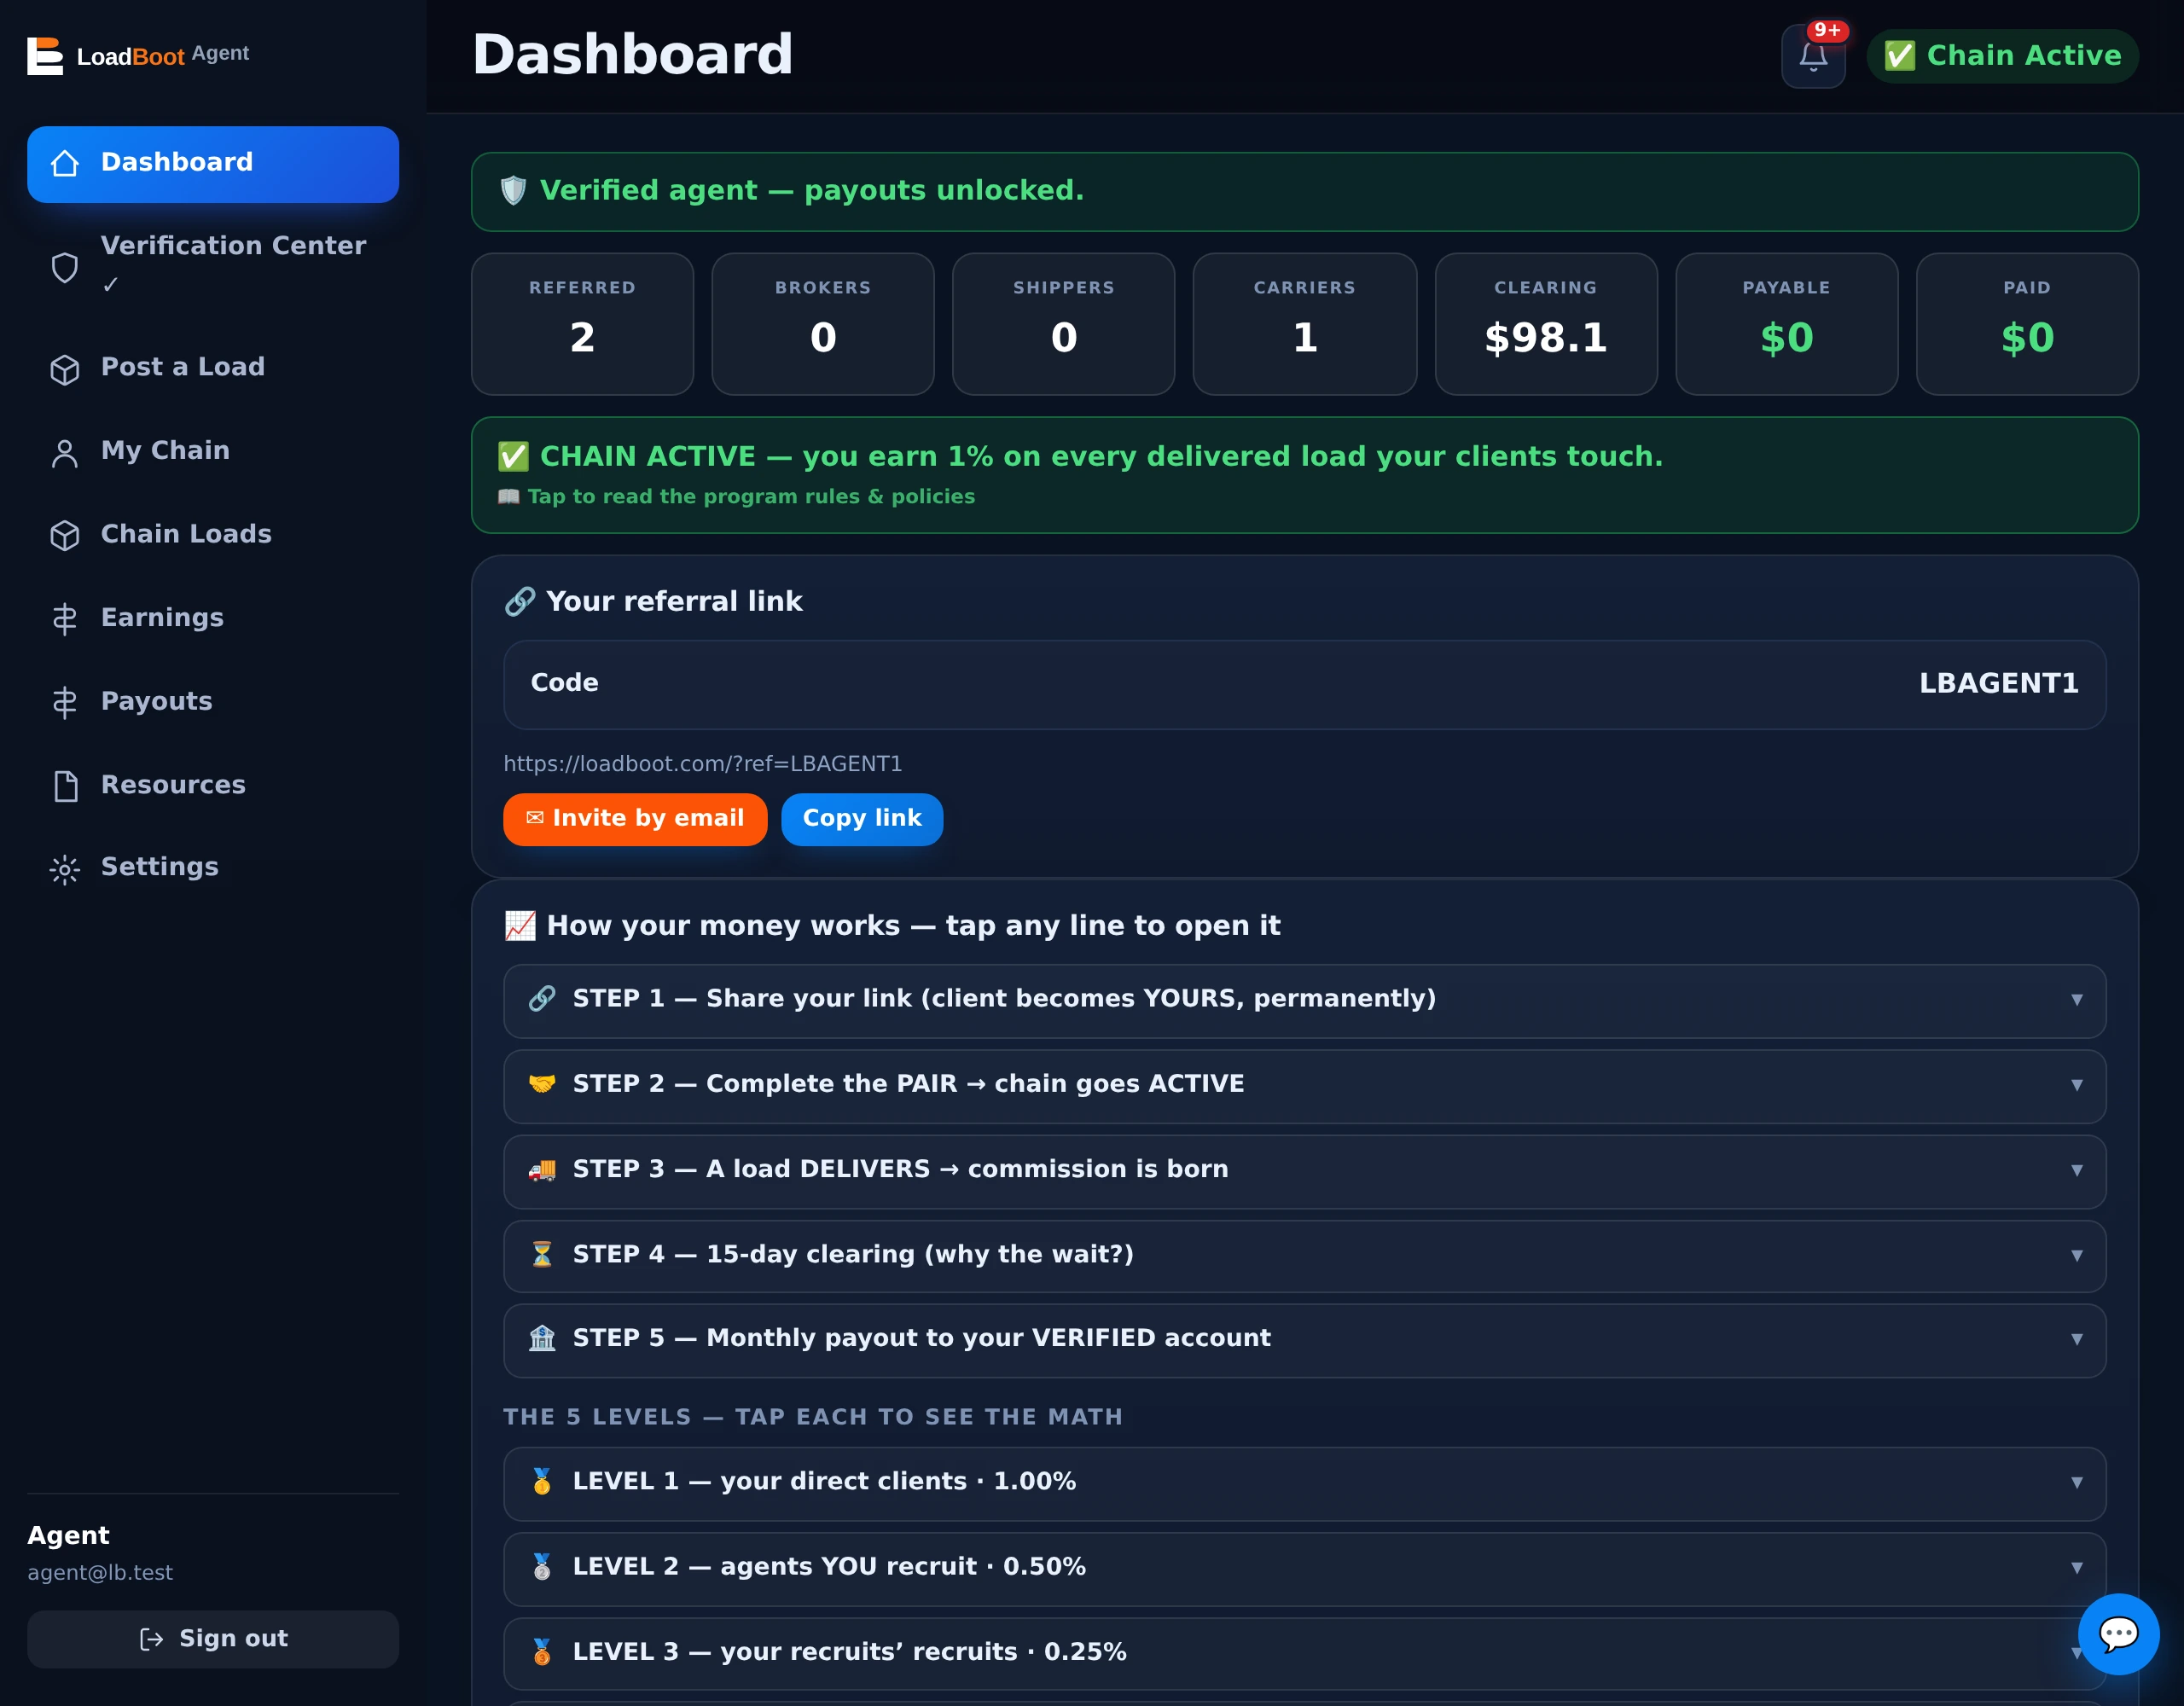2184x1706 pixels.
Task: Click the Carriers stat card
Action: (1304, 324)
